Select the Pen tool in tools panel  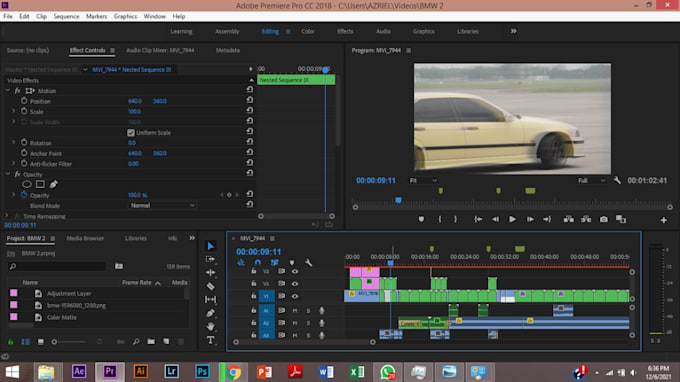[x=210, y=313]
